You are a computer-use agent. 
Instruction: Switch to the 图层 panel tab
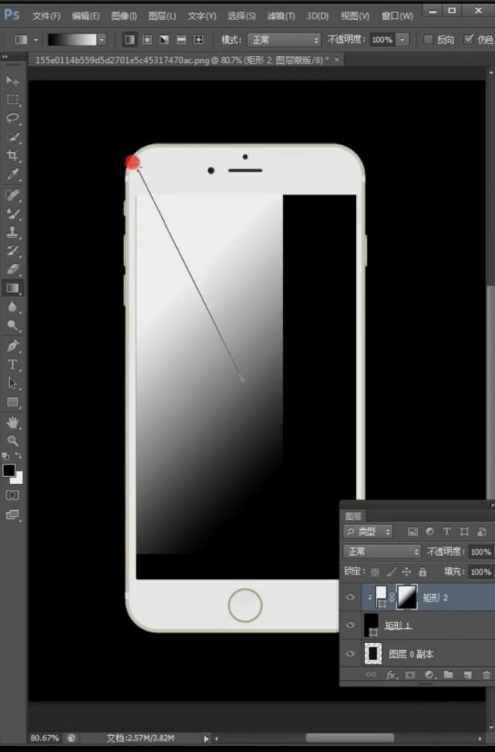click(x=353, y=516)
